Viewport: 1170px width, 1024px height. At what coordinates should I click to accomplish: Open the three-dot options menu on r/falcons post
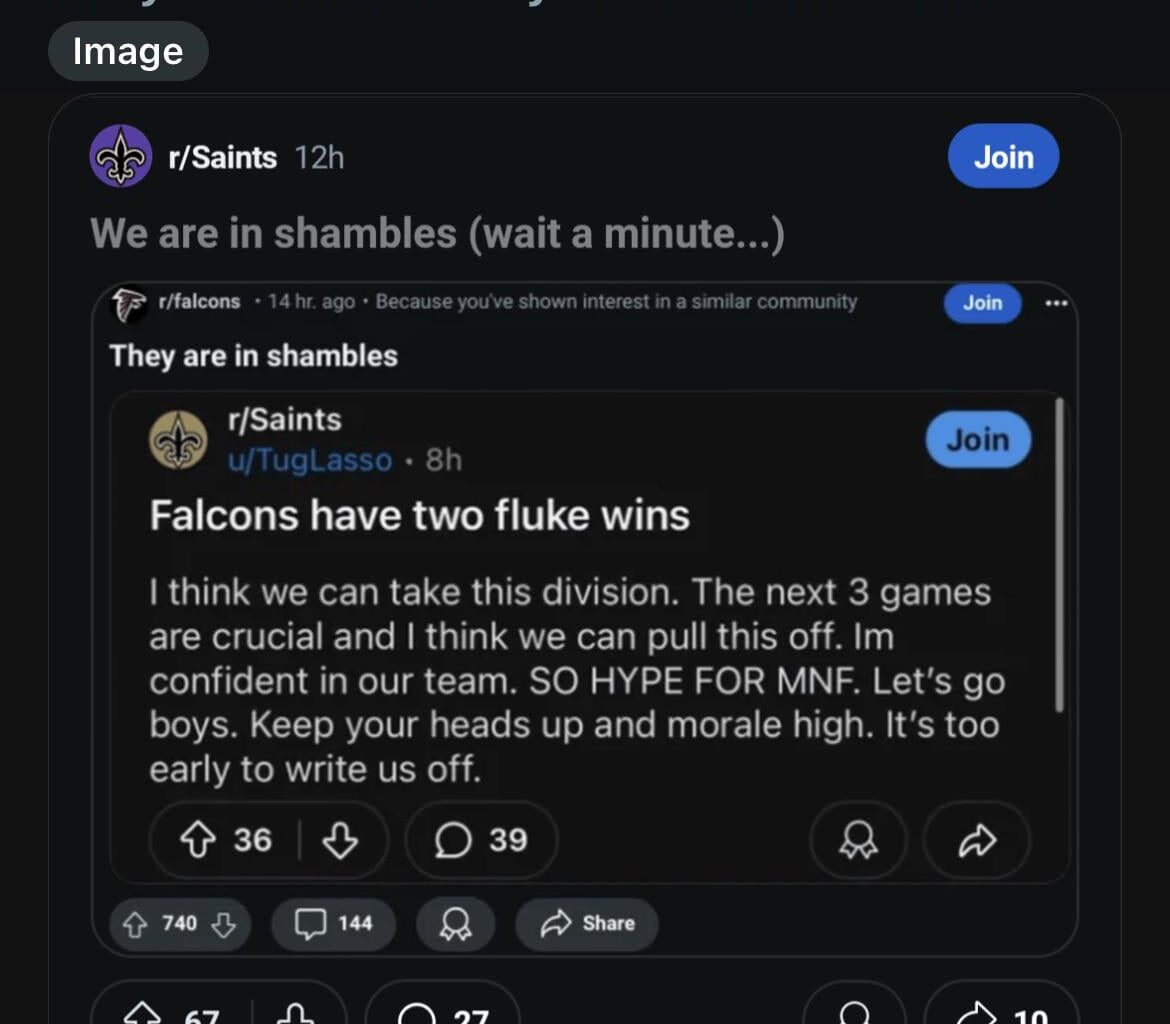(x=1055, y=303)
